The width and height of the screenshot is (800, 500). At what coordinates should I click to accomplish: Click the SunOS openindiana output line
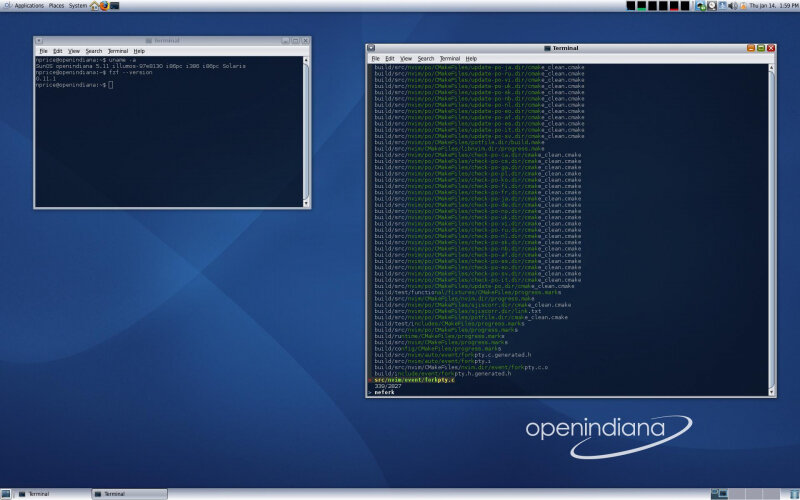click(140, 66)
